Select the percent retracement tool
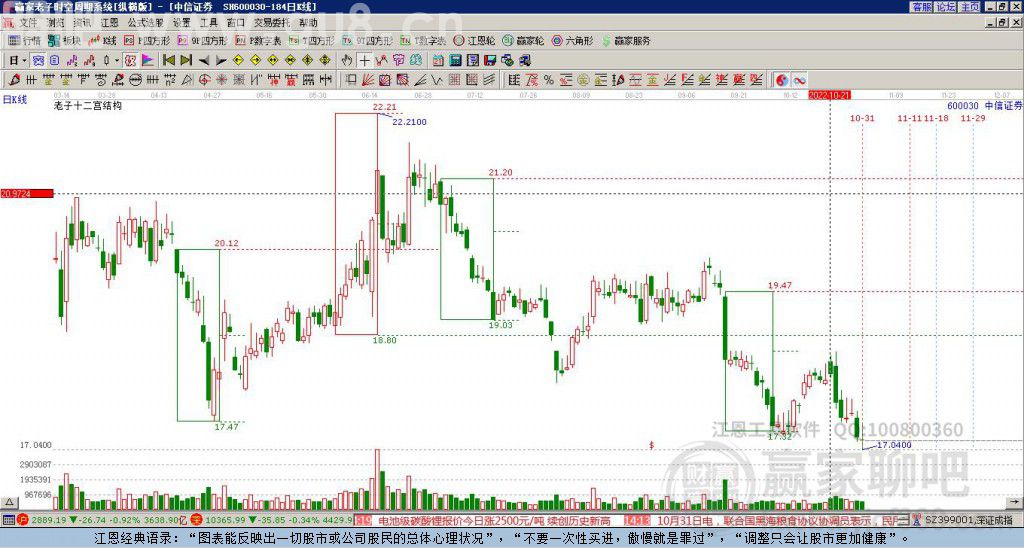The image size is (1024, 548). 549,80
